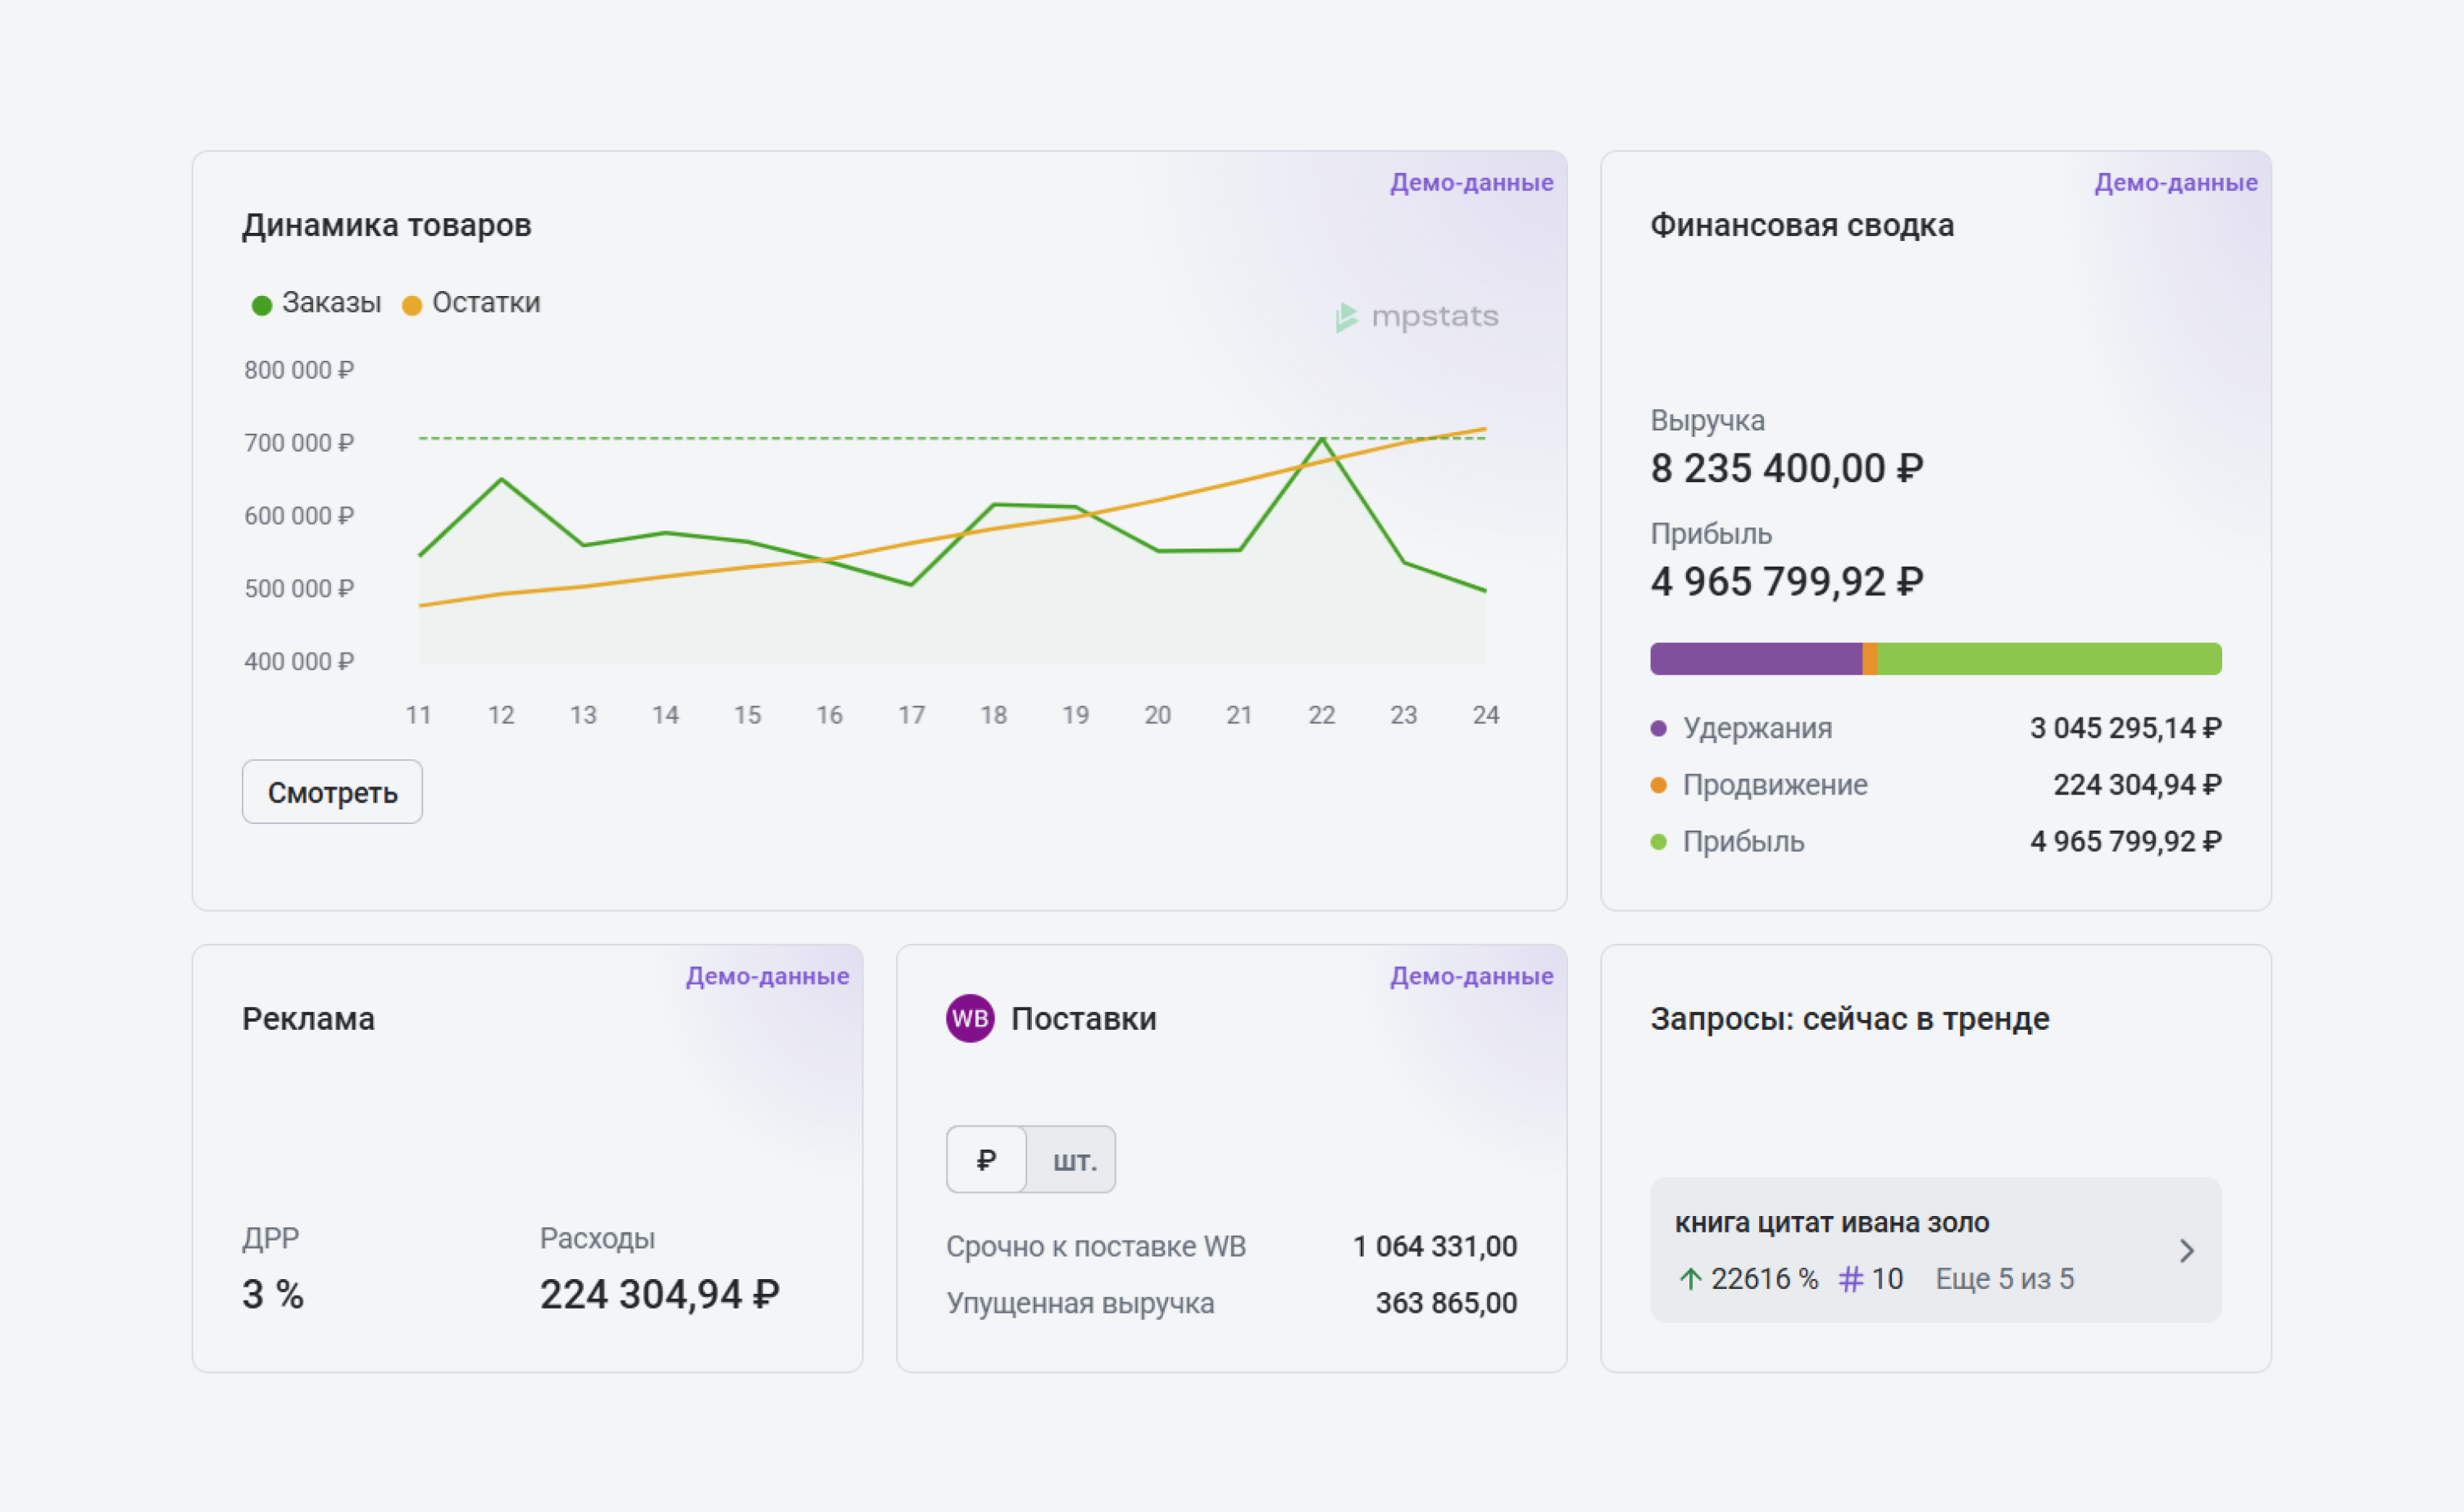Click the hash rank icon next to 10
This screenshot has width=2464, height=1512.
click(1851, 1278)
